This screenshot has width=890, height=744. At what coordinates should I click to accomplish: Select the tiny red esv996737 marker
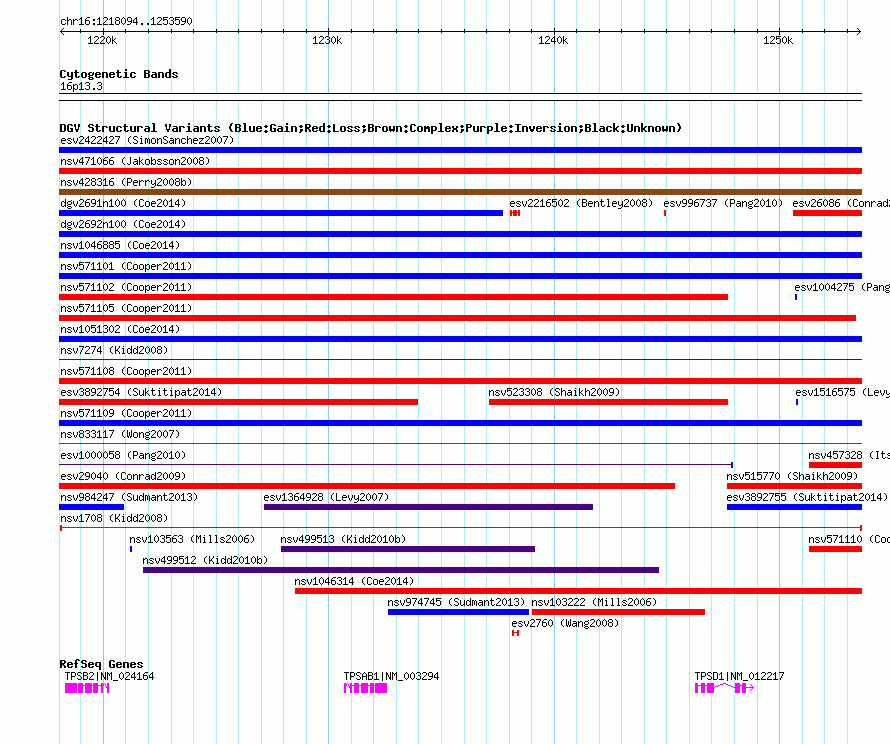(665, 213)
